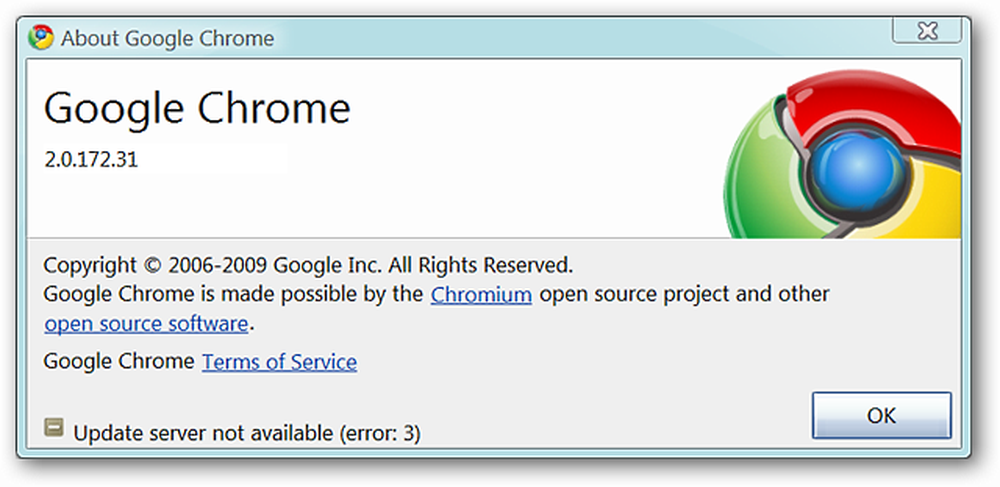Viewport: 1000px width, 487px height.
Task: Click the small Chrome icon in title bar
Action: point(40,38)
